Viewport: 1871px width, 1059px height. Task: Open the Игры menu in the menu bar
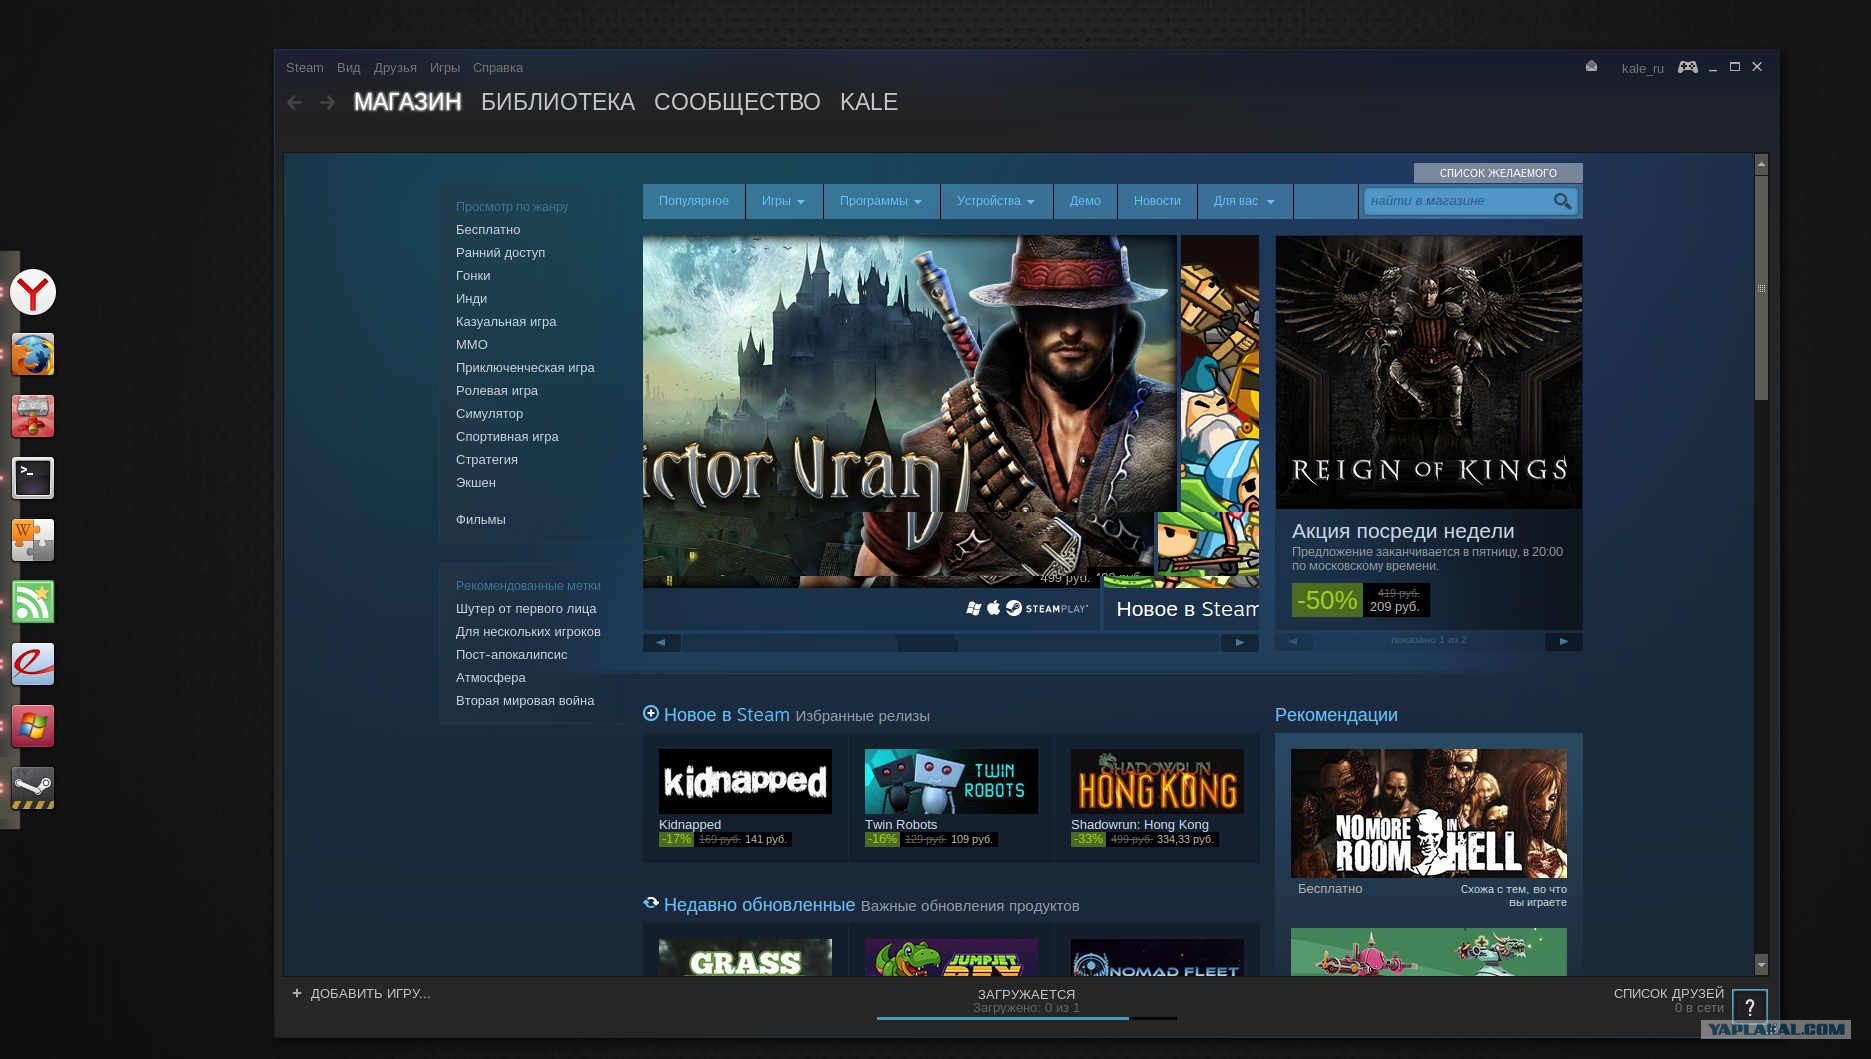click(x=445, y=67)
